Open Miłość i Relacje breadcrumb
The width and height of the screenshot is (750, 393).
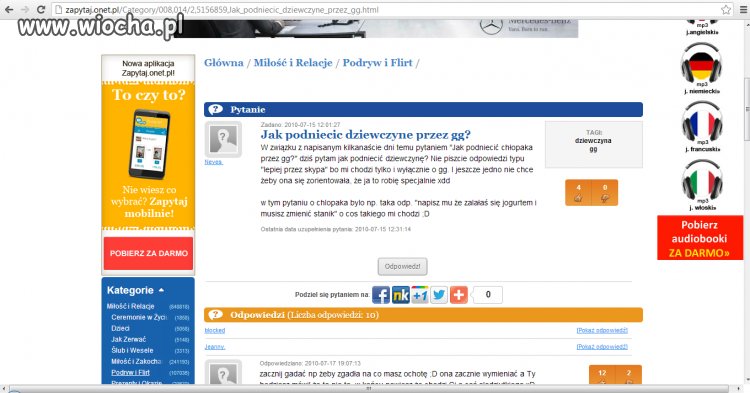[293, 63]
